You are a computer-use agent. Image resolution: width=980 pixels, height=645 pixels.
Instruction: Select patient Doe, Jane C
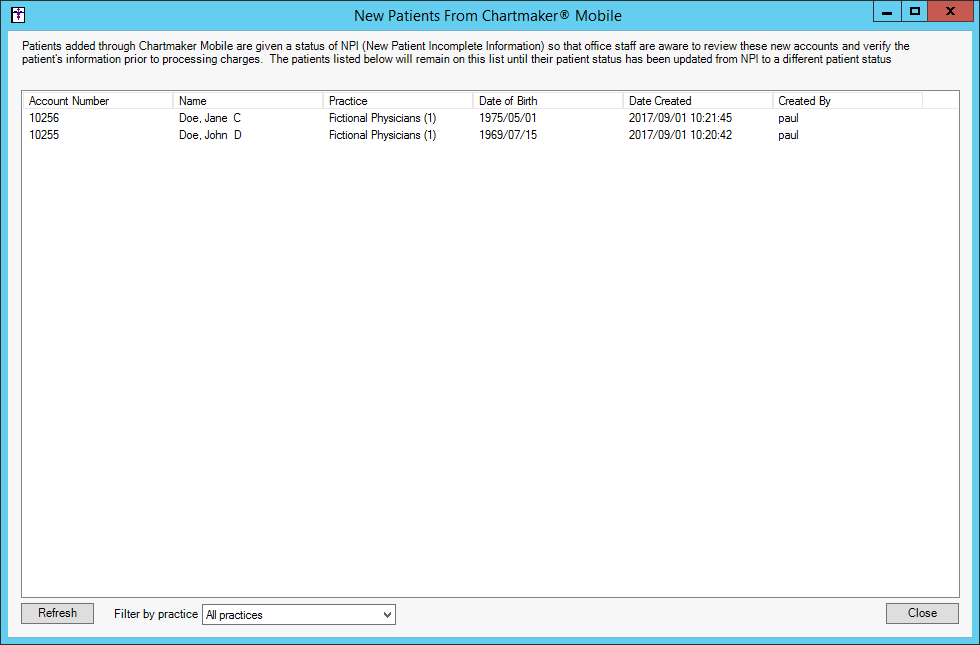[x=209, y=118]
